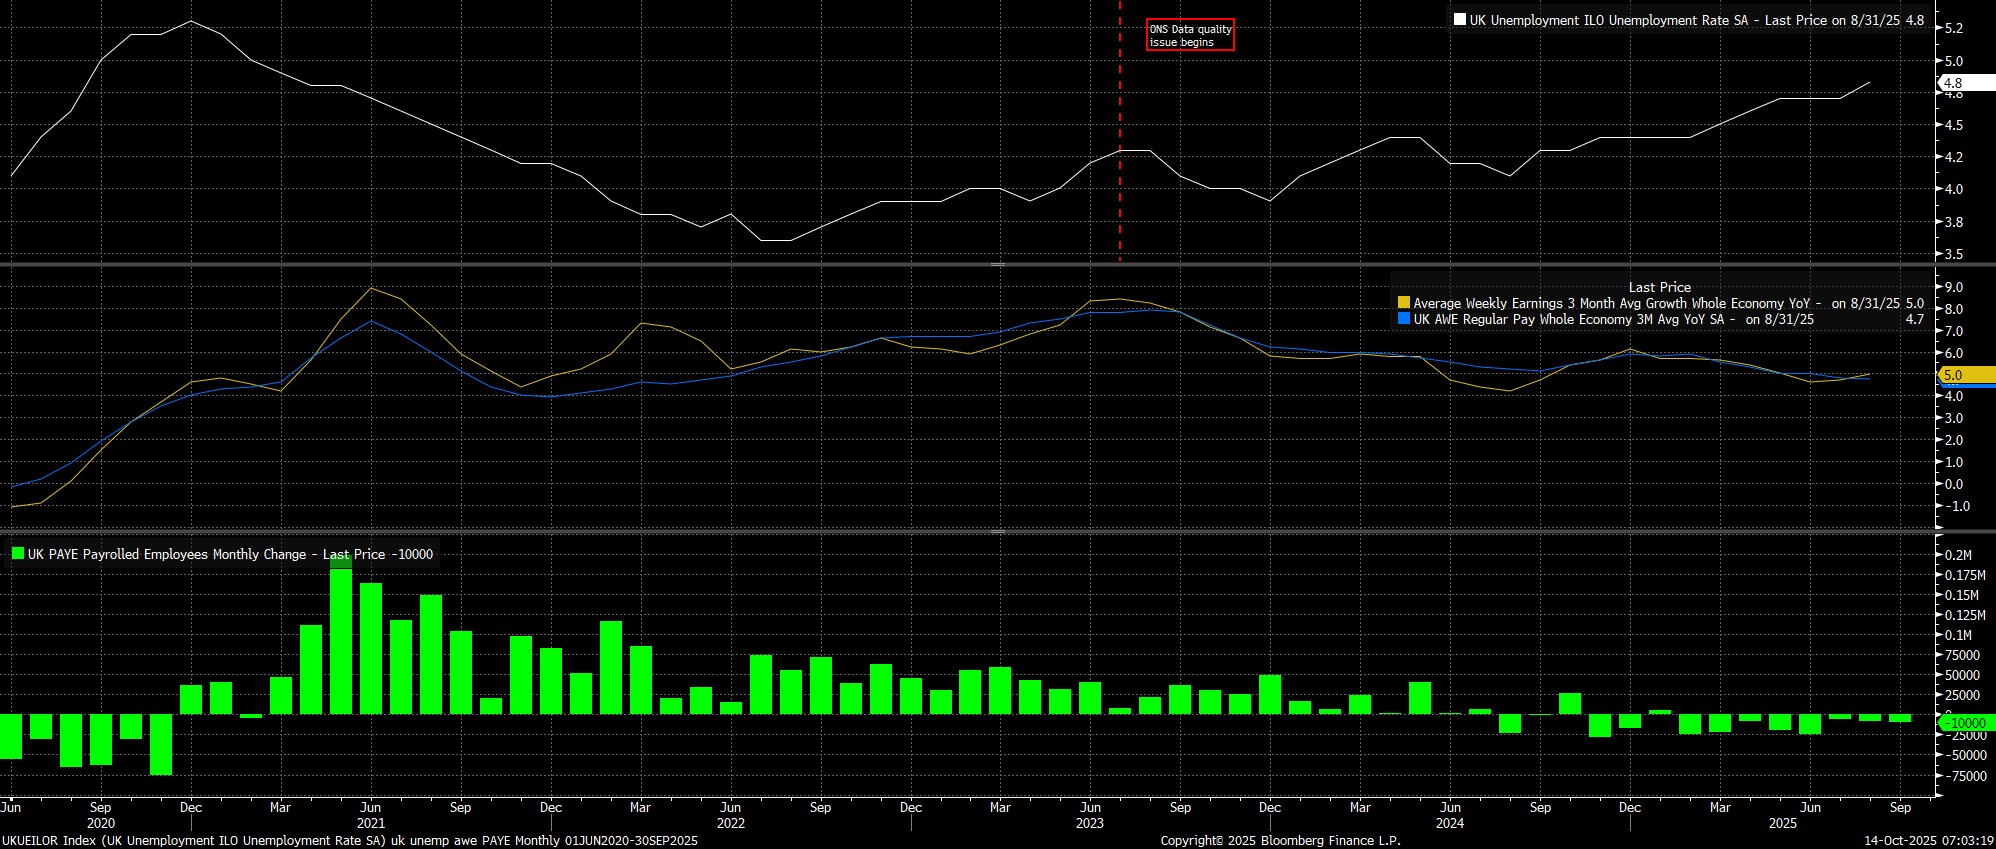Image resolution: width=1996 pixels, height=849 pixels.
Task: Click the blue AWE Regular Pay legend swatch
Action: point(1404,319)
